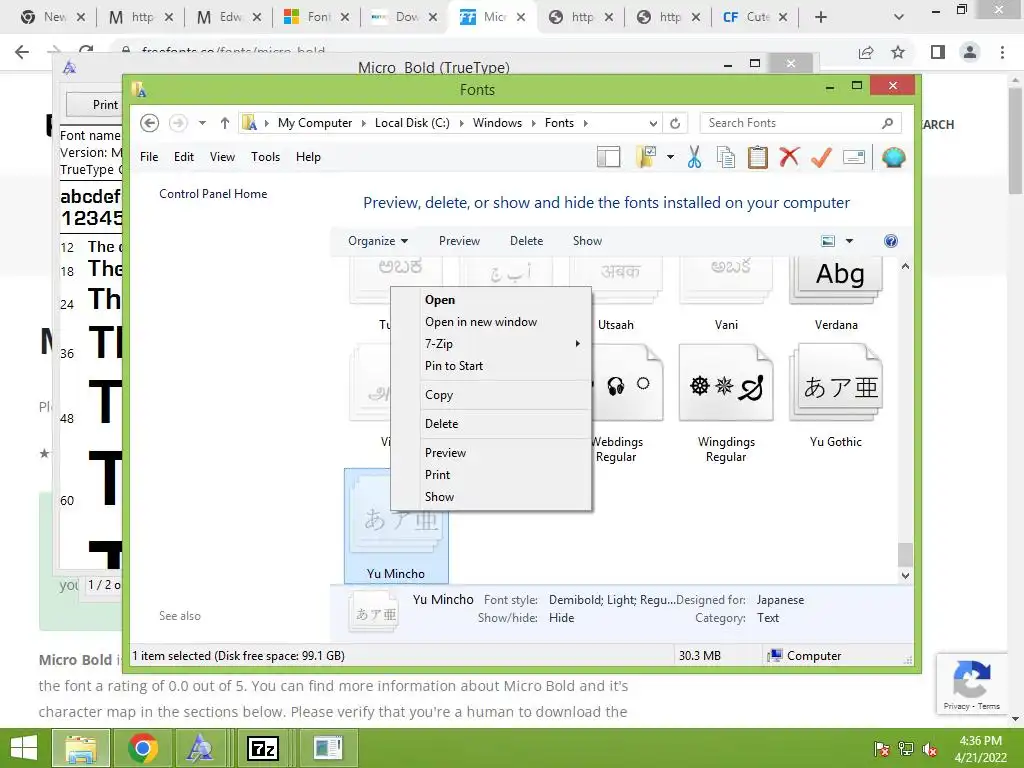Screen dimensions: 1024x768
Task: Click the change view icon button
Action: tap(828, 241)
